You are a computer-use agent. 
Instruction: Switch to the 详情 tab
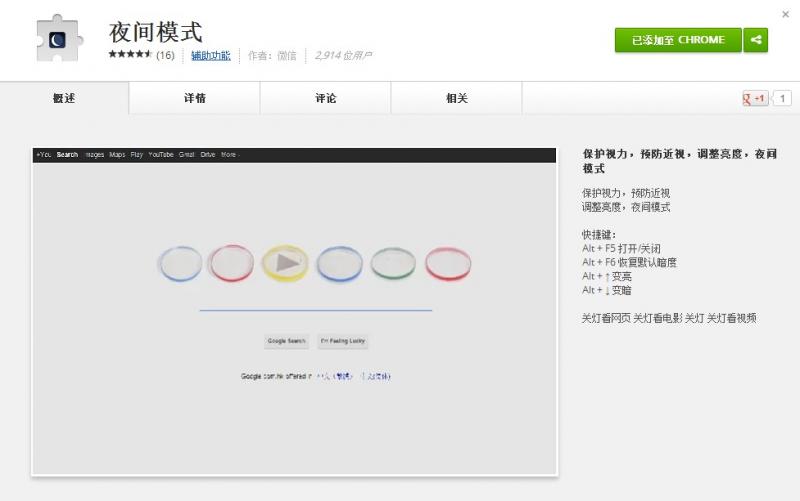(x=195, y=98)
